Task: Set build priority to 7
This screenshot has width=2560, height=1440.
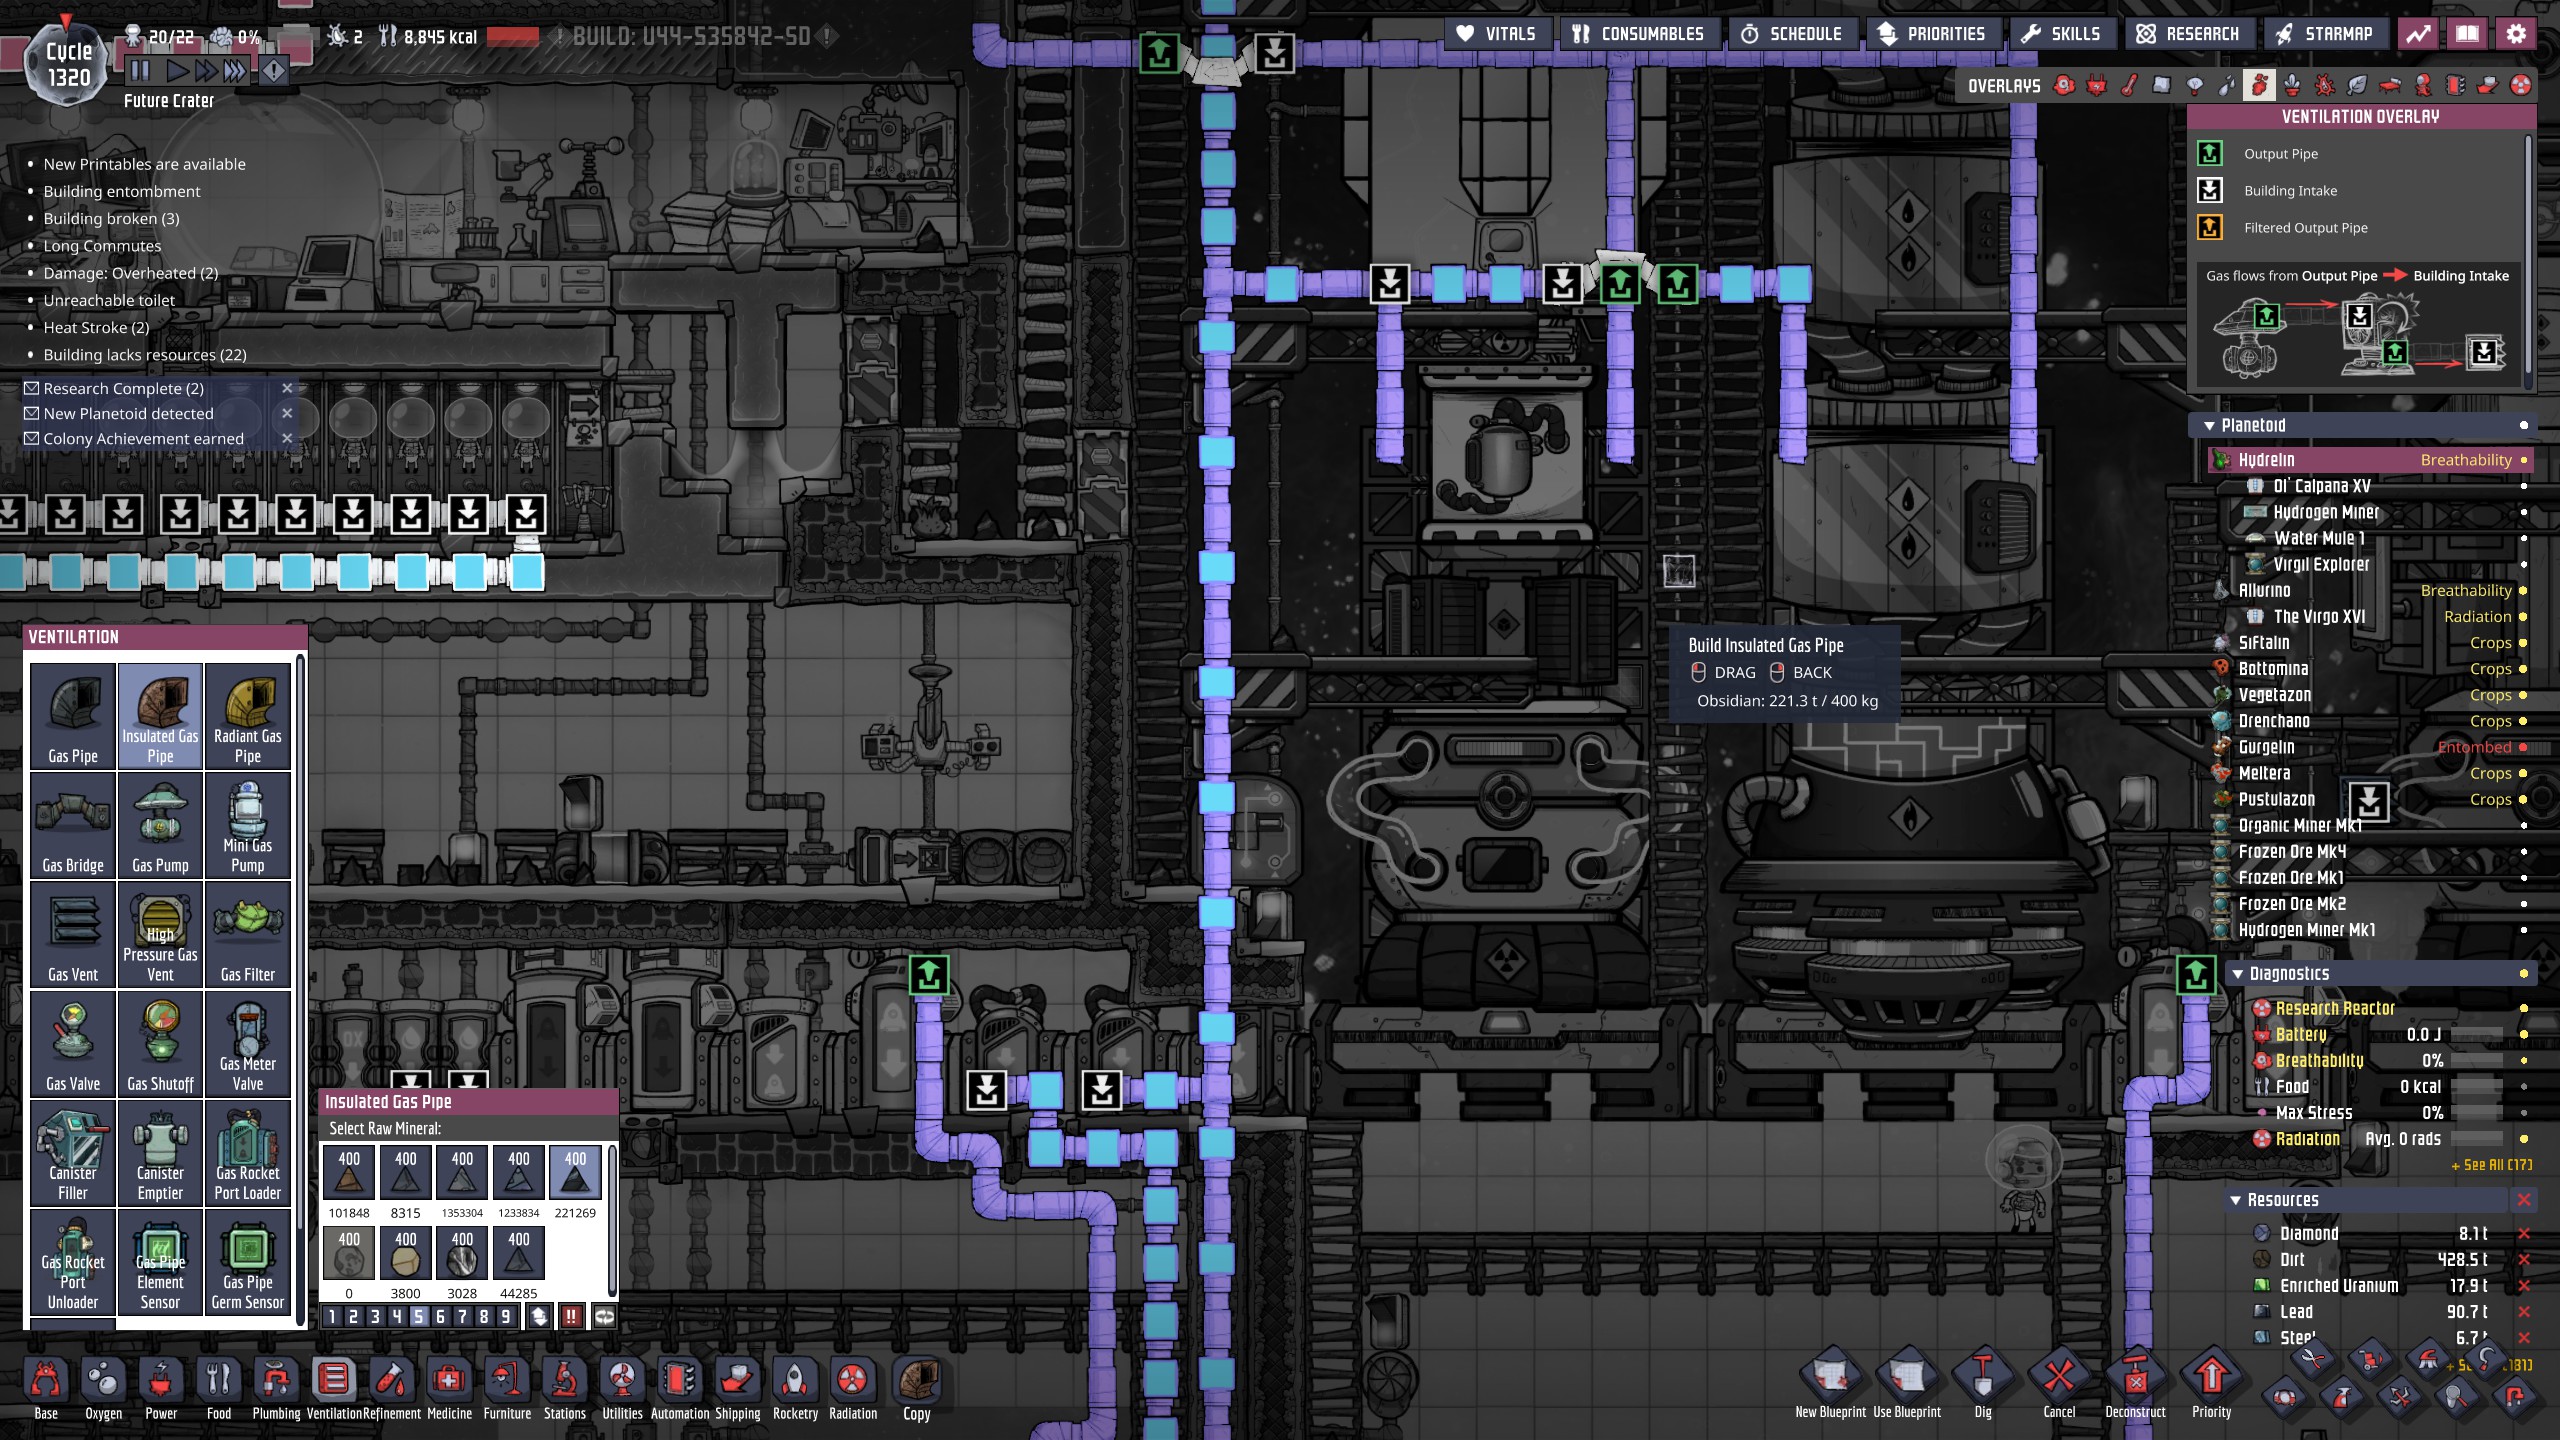Action: 462,1317
